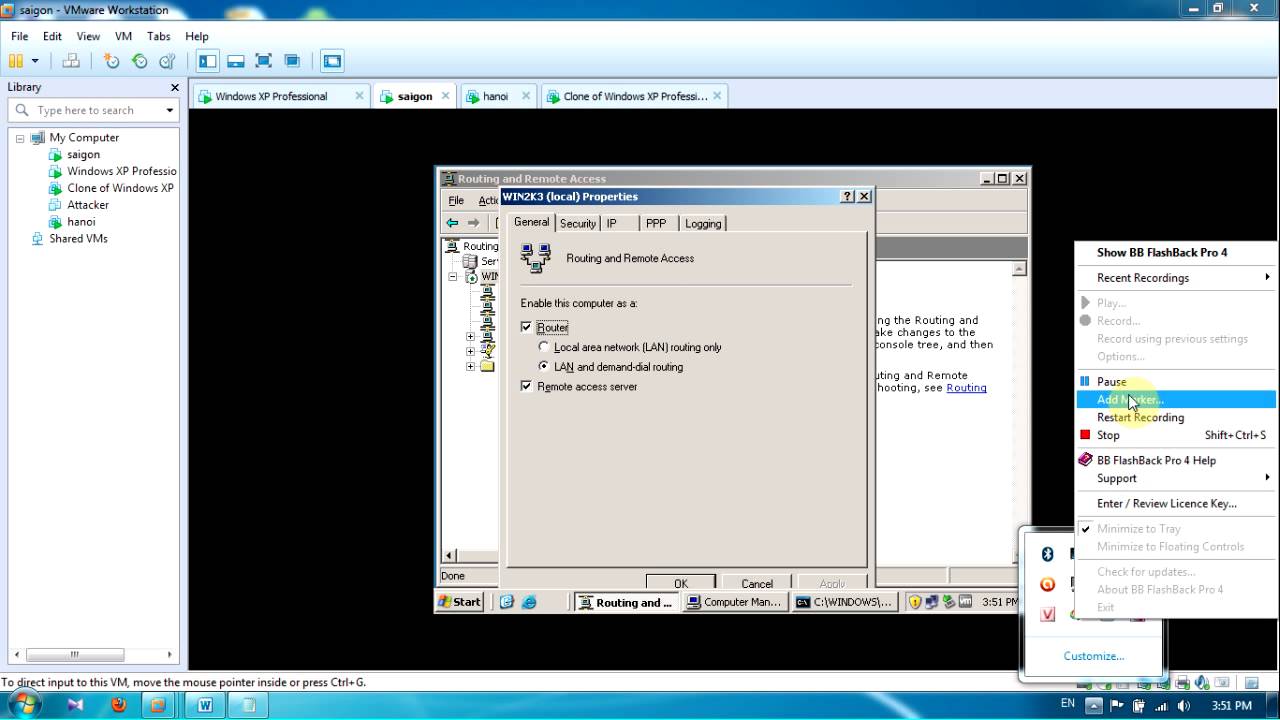This screenshot has height=720, width=1280.
Task: Select saigon VM in the library
Action: click(83, 154)
